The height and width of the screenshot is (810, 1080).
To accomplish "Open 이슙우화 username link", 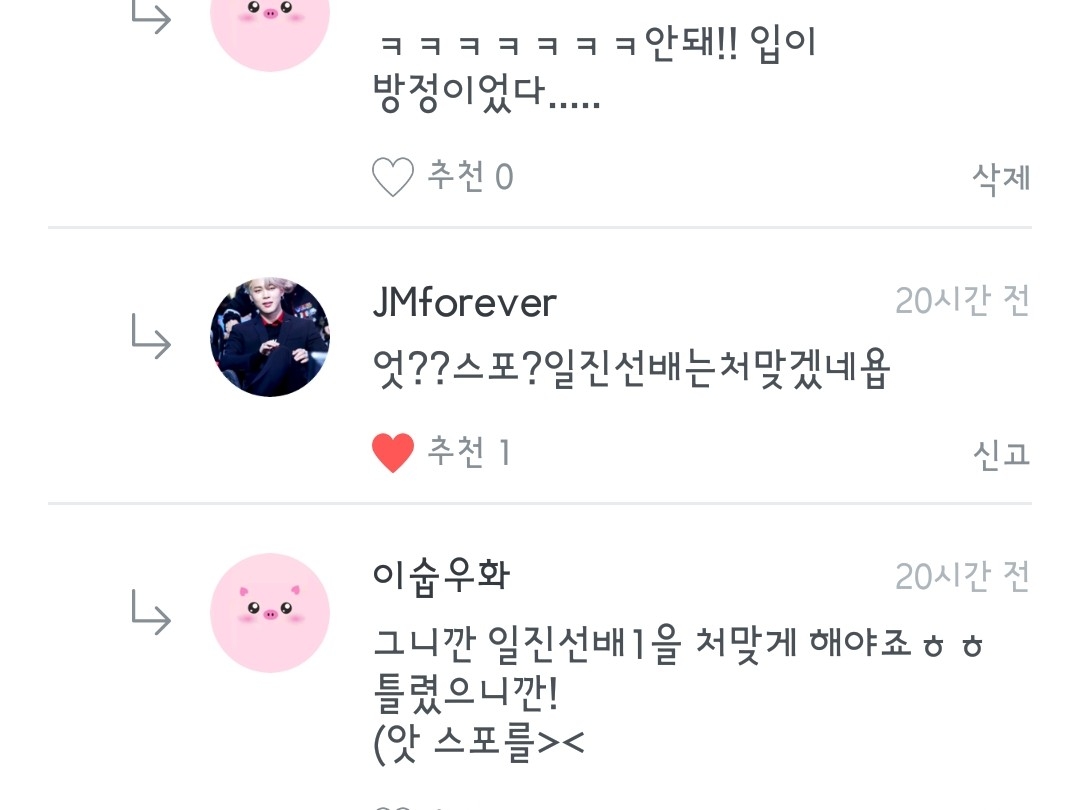I will tap(442, 577).
